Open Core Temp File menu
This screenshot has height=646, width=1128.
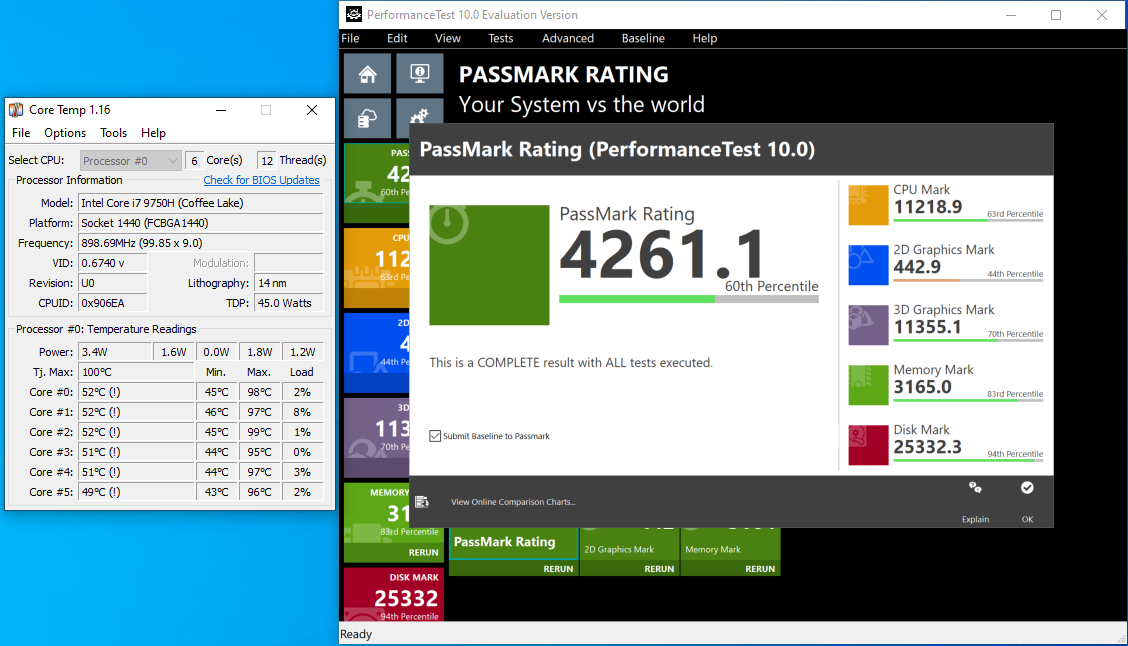point(21,132)
